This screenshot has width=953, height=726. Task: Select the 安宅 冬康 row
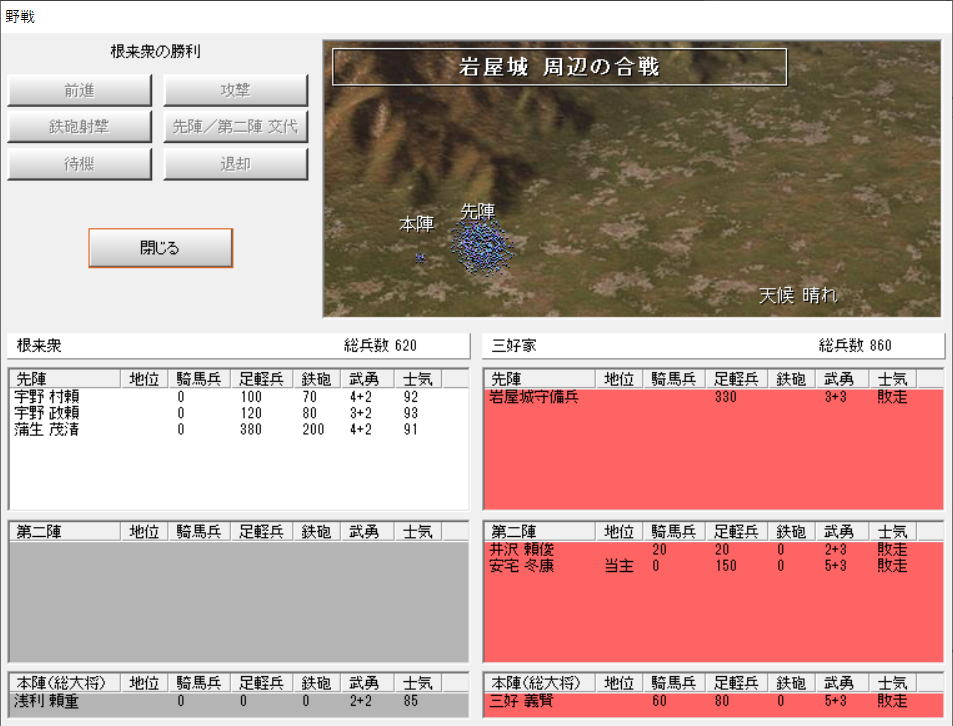coord(522,566)
